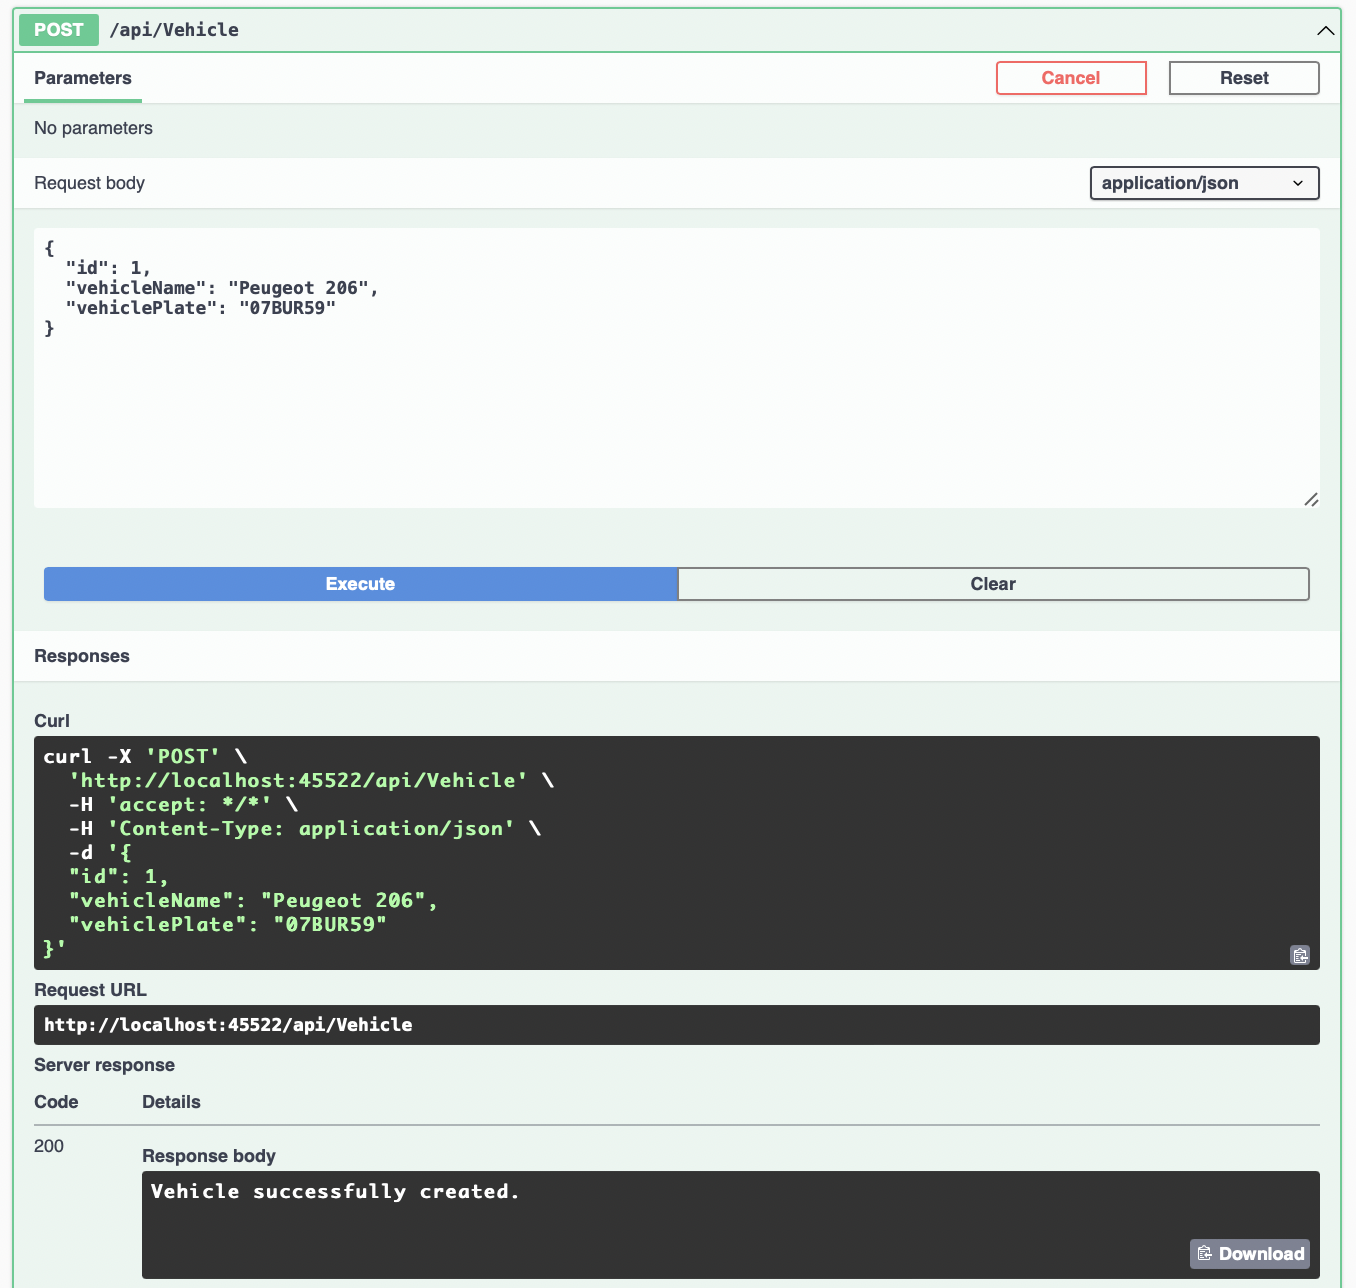Switch to the Parameters tab
The width and height of the screenshot is (1356, 1288).
click(x=82, y=78)
